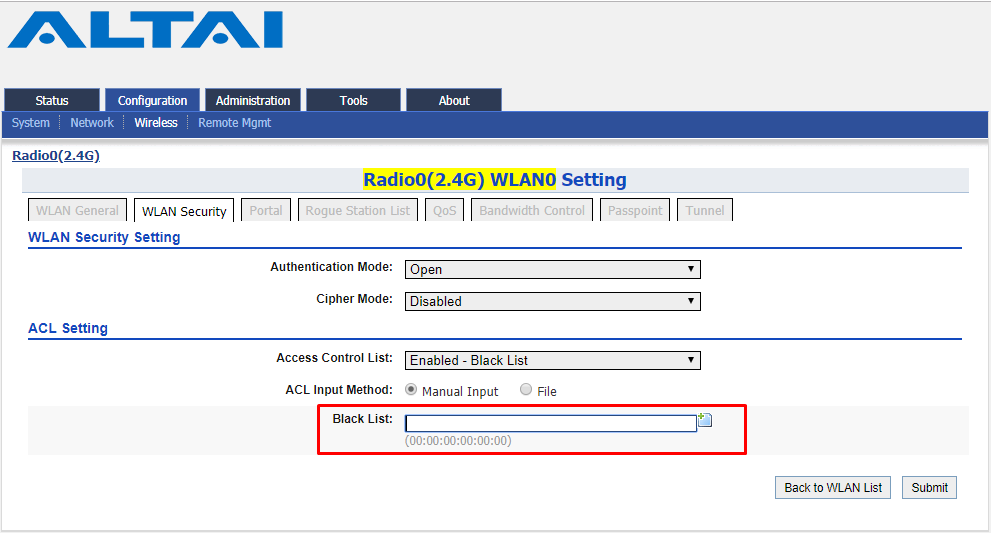Viewport: 991px width, 533px height.
Task: Switch to the Bandwidth Control tab
Action: point(532,211)
